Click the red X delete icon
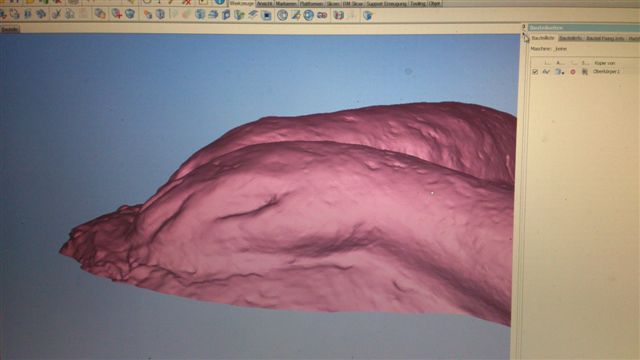This screenshot has height=360, width=640. pyautogui.click(x=187, y=2)
